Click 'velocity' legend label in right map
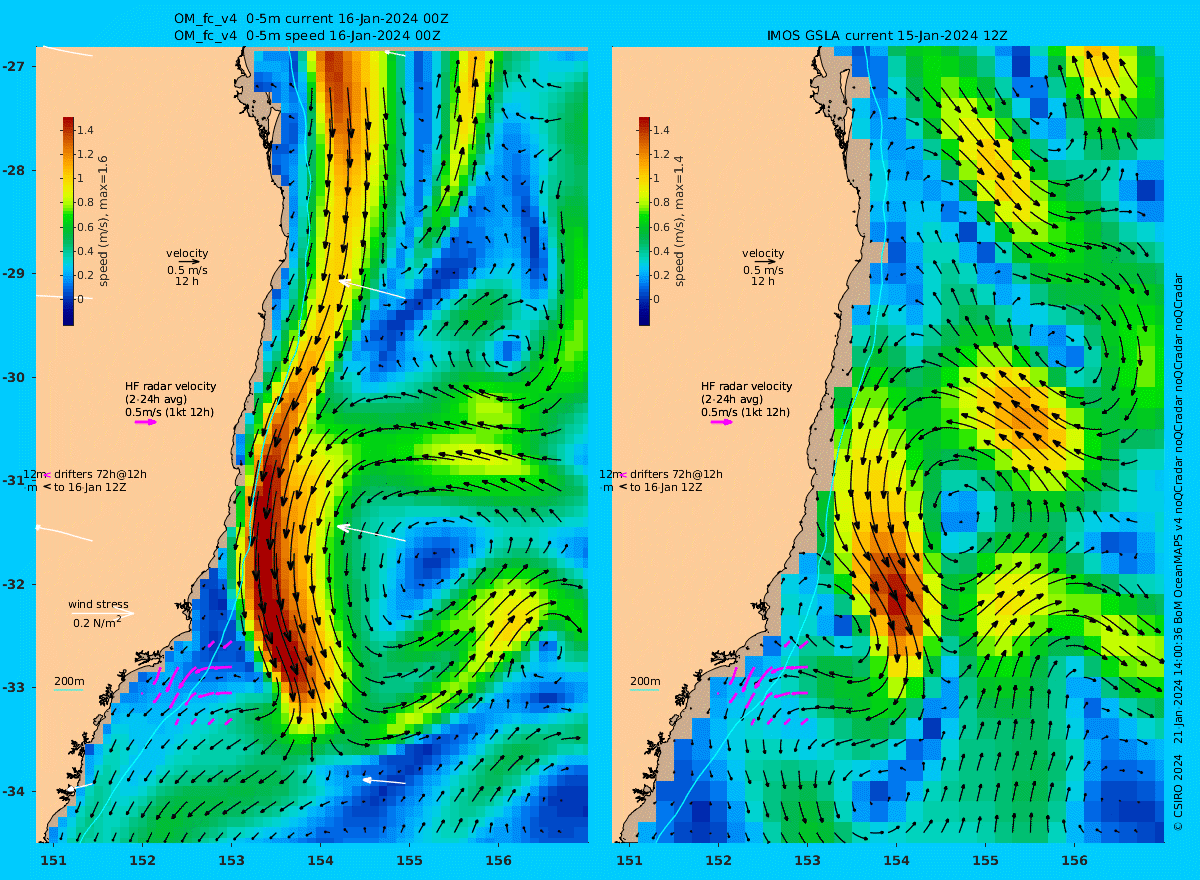 coord(763,253)
